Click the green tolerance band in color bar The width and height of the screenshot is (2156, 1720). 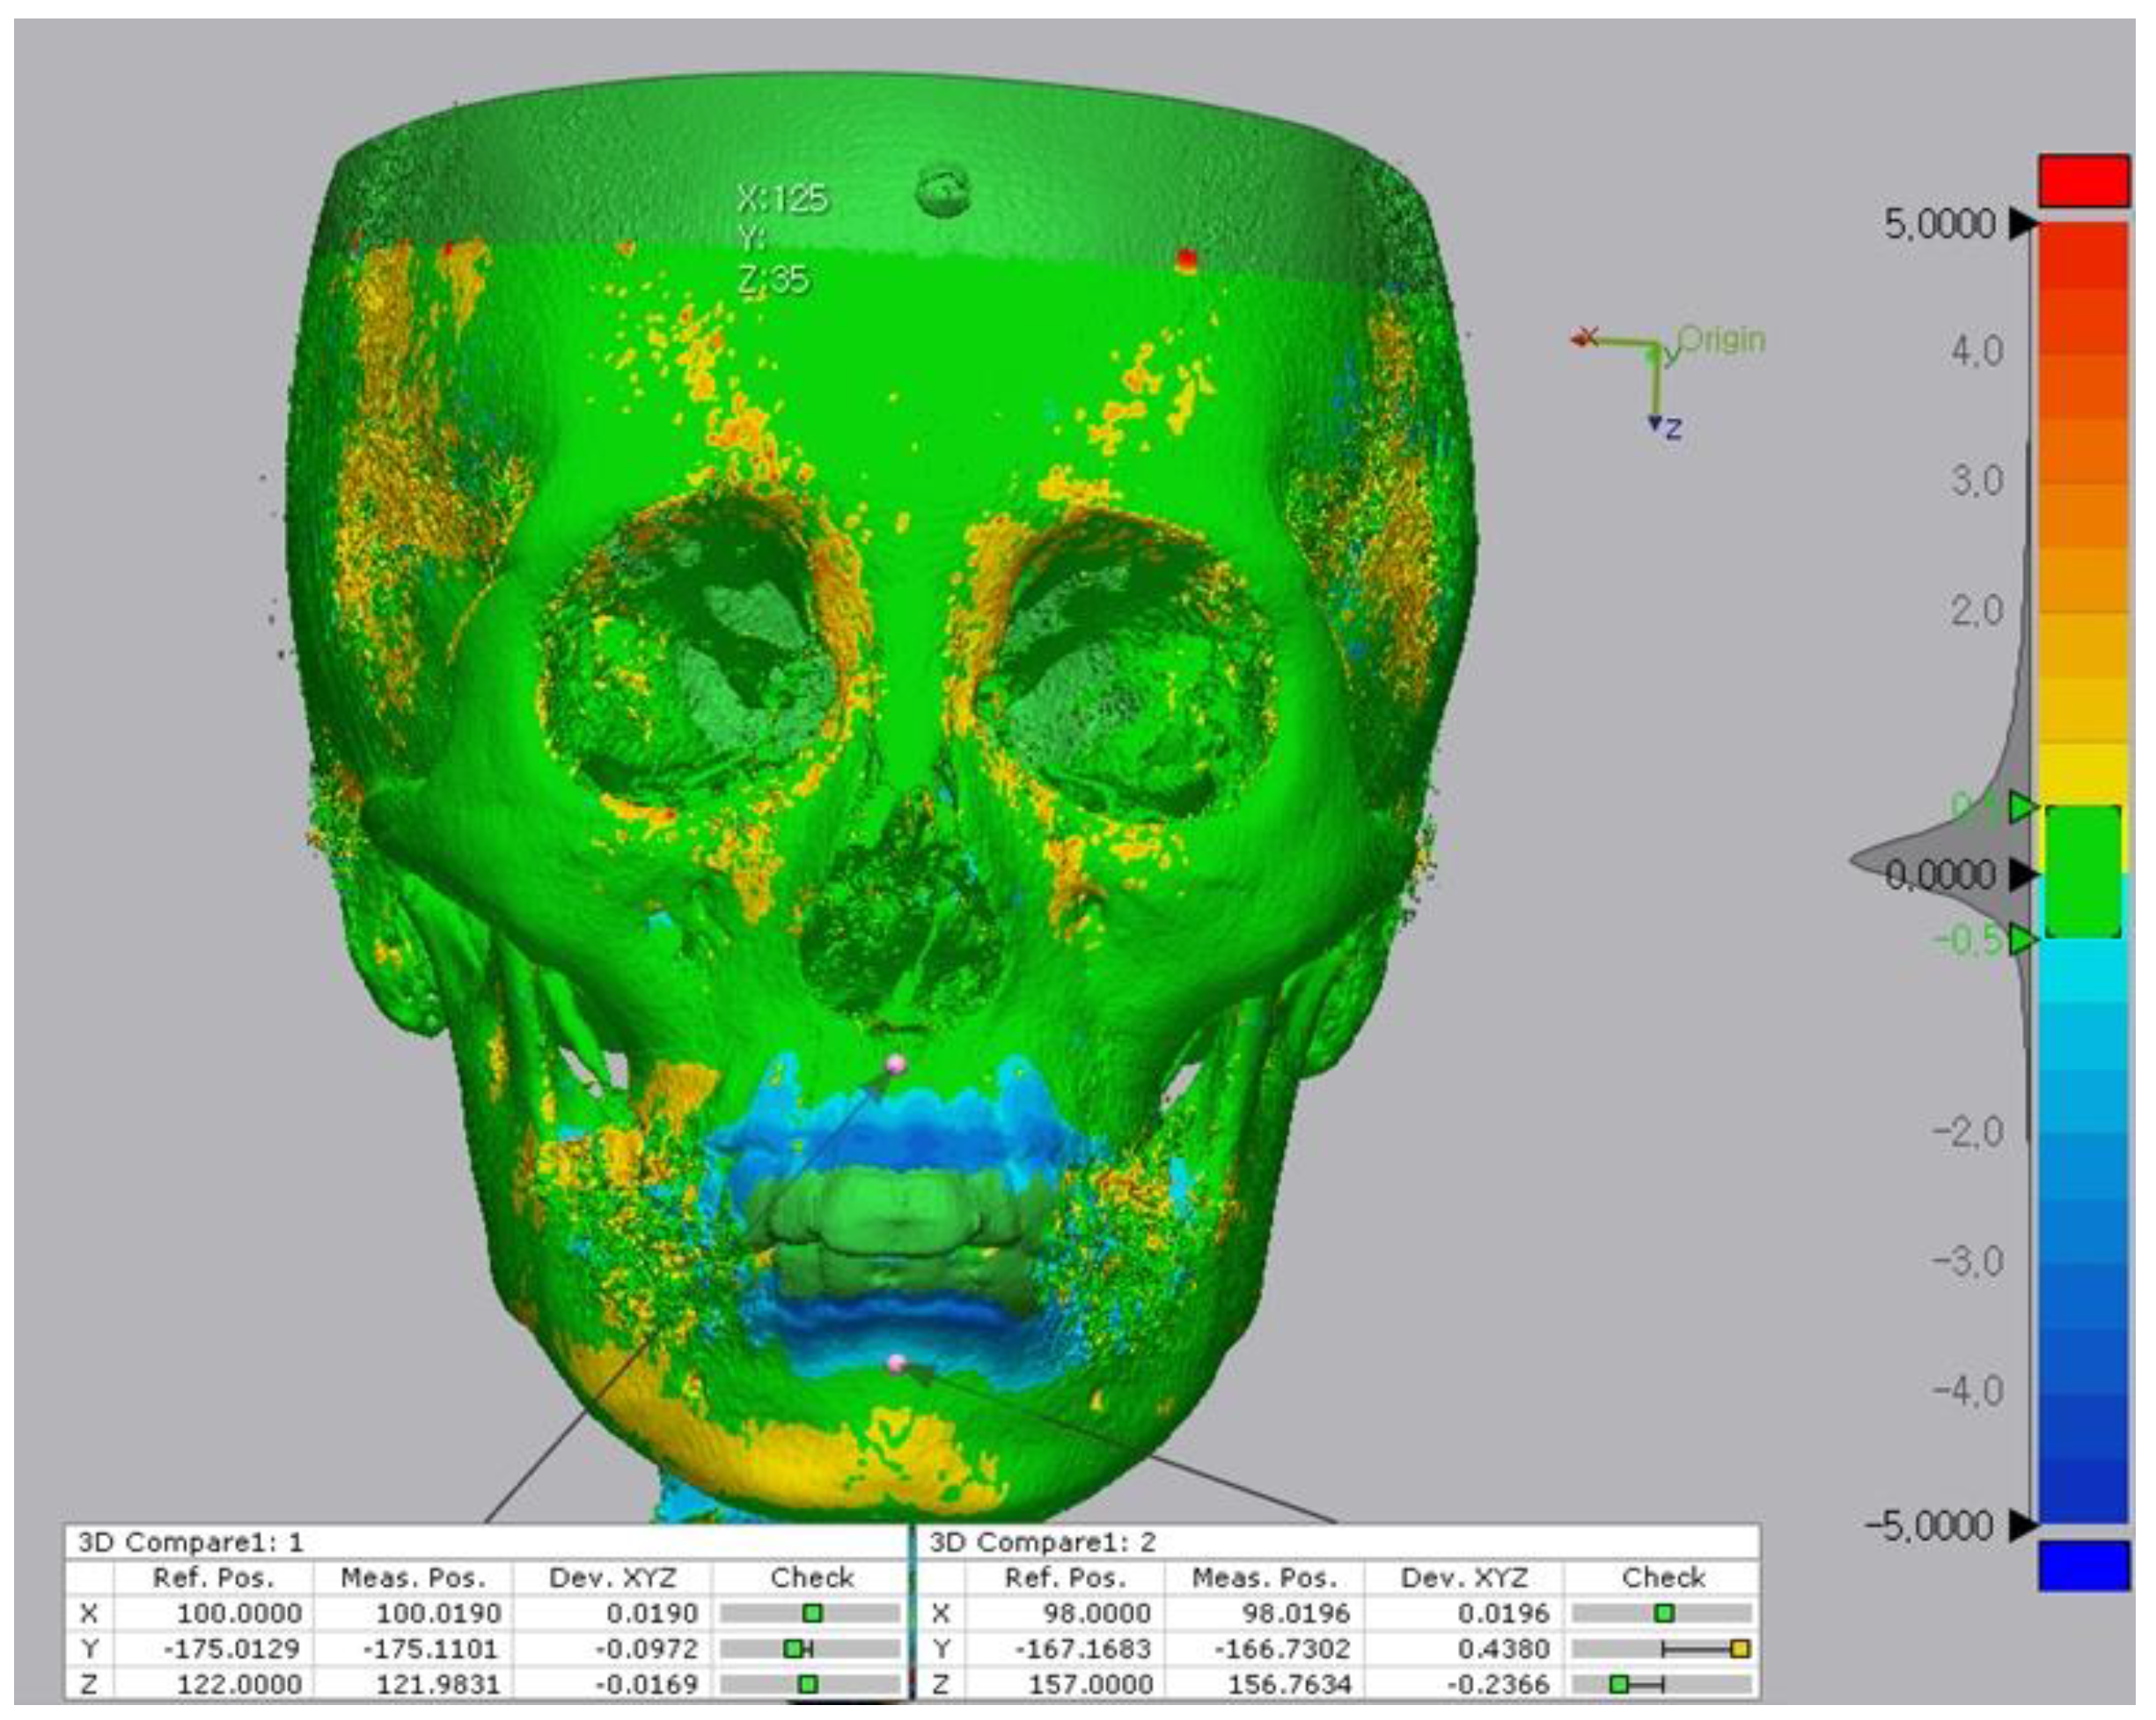pos(2083,872)
